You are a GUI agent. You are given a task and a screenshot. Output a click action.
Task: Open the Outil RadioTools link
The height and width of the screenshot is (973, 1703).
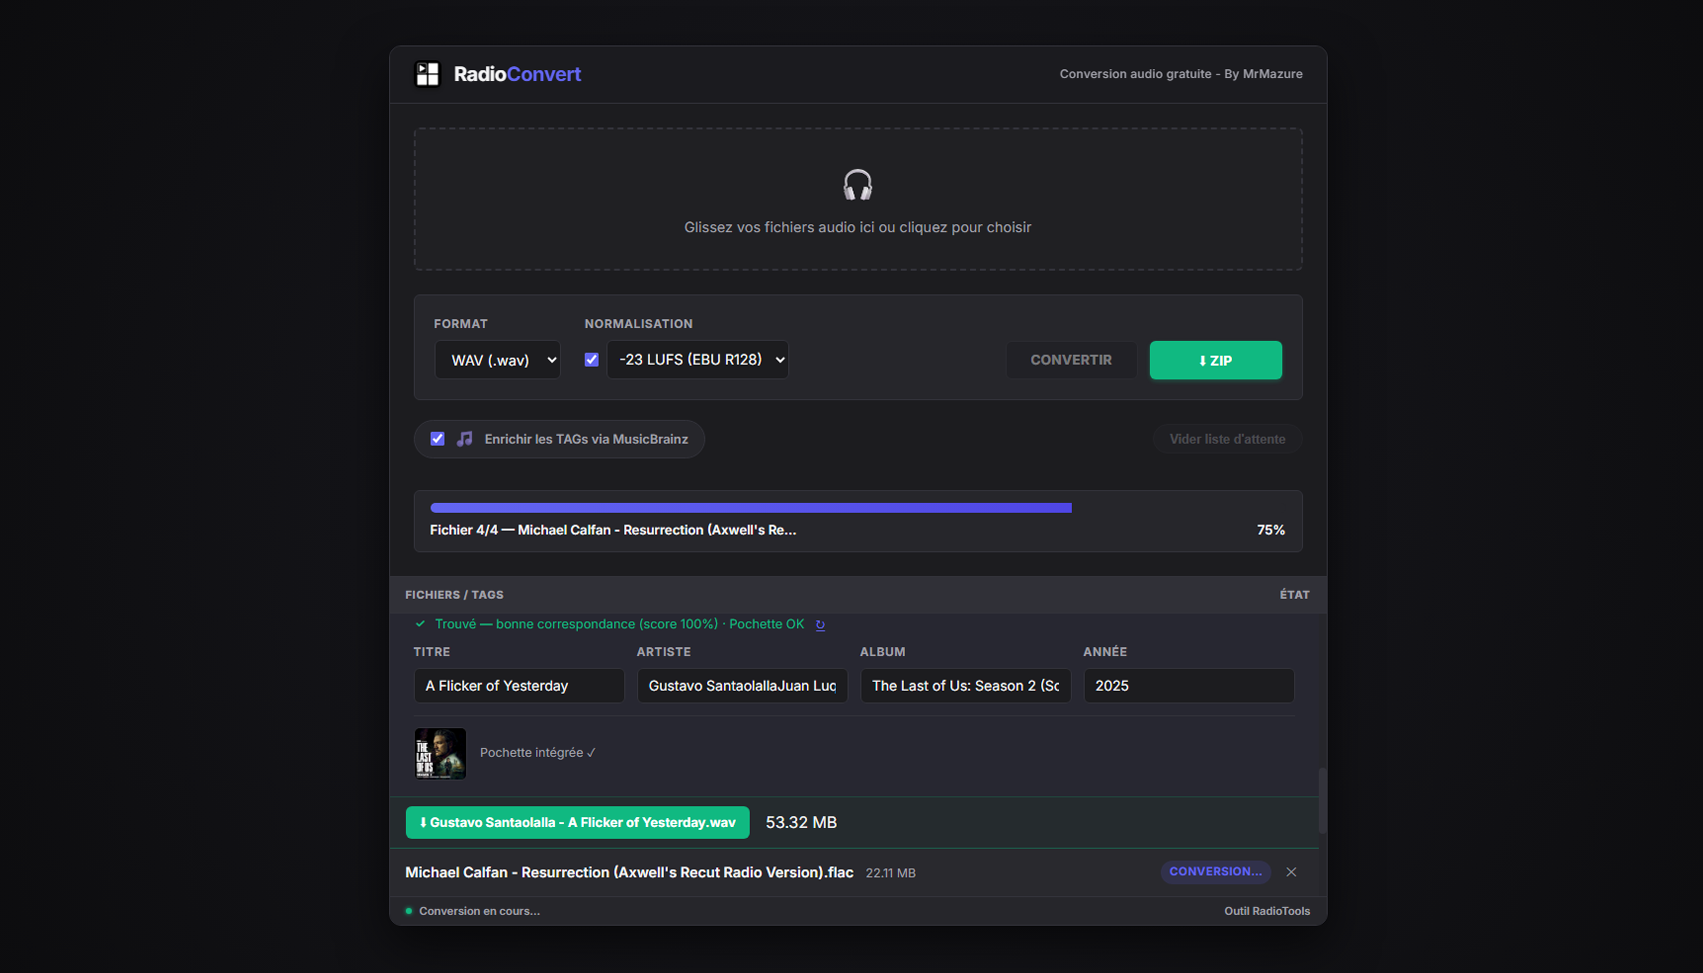point(1267,911)
